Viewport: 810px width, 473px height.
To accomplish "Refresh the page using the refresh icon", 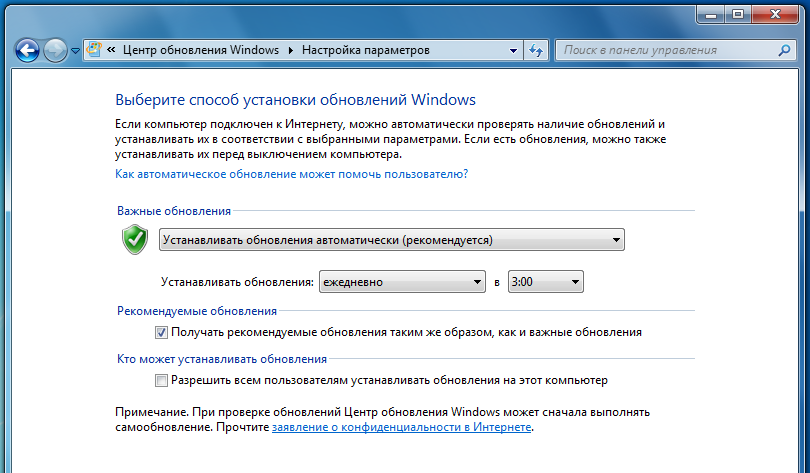I will (x=536, y=51).
